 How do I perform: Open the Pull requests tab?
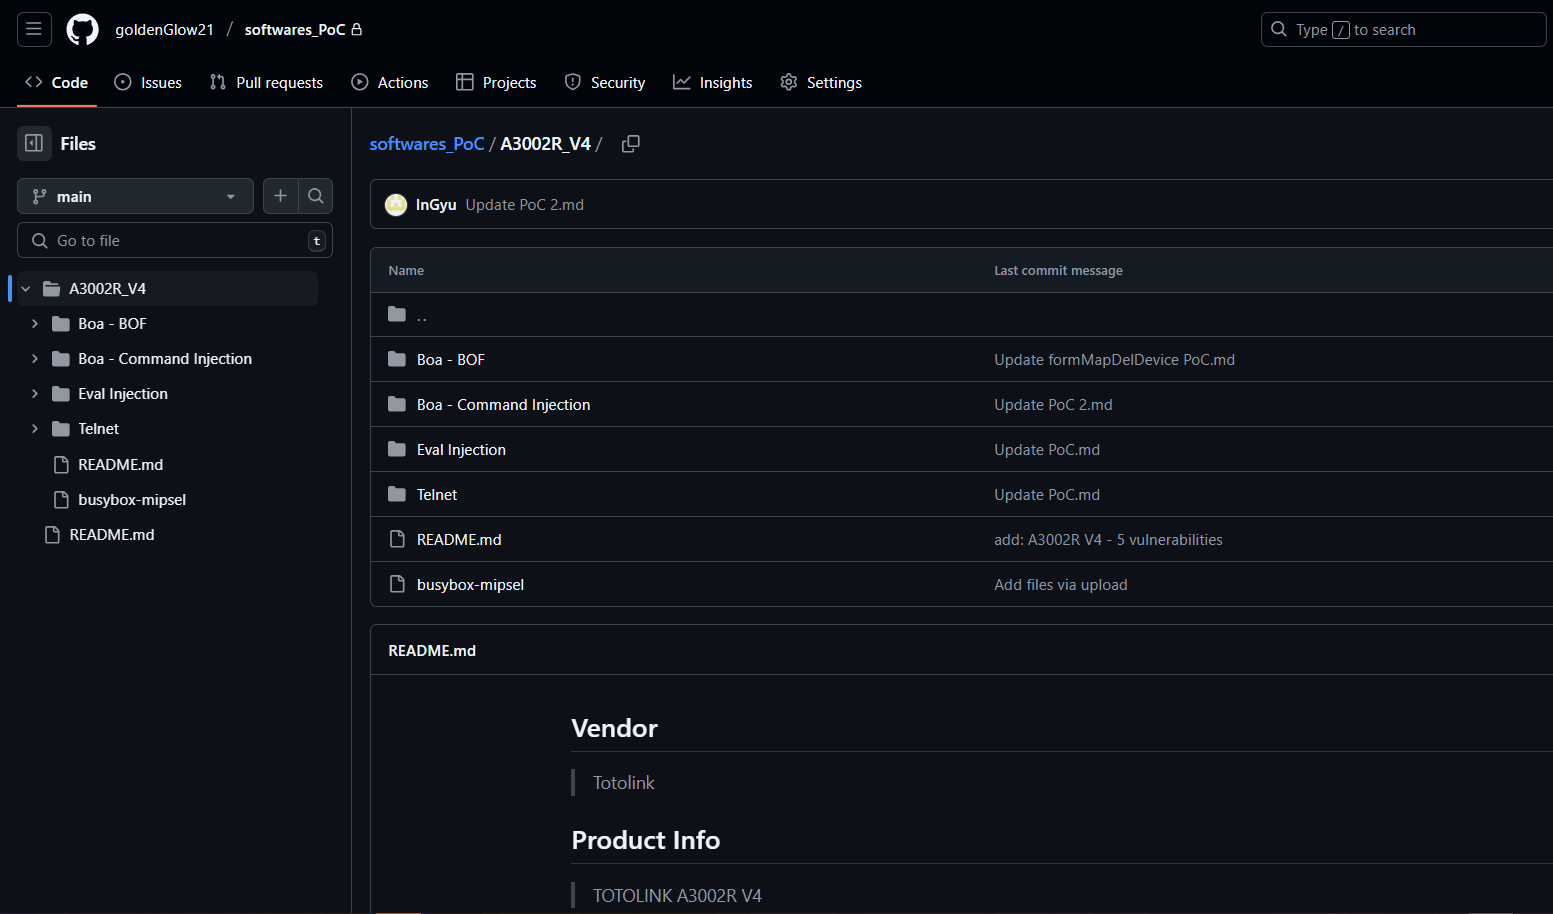coord(266,83)
